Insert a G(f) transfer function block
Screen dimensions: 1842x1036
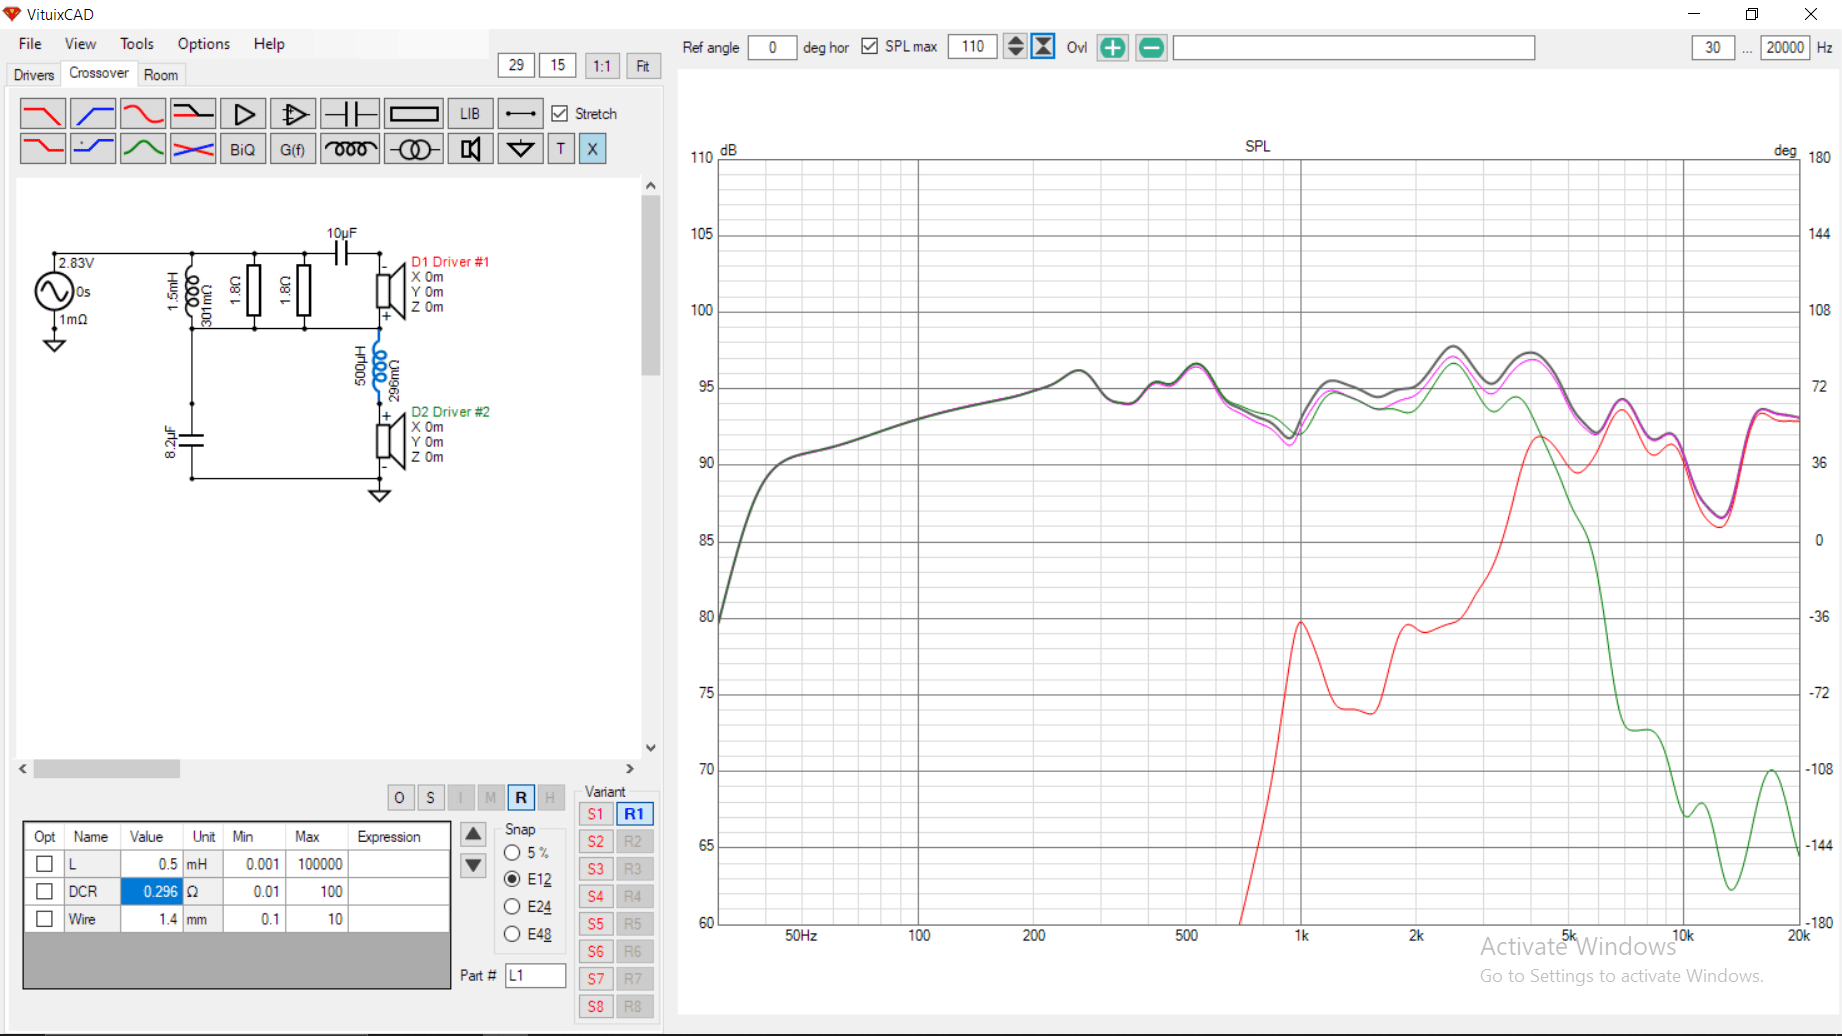(x=293, y=149)
